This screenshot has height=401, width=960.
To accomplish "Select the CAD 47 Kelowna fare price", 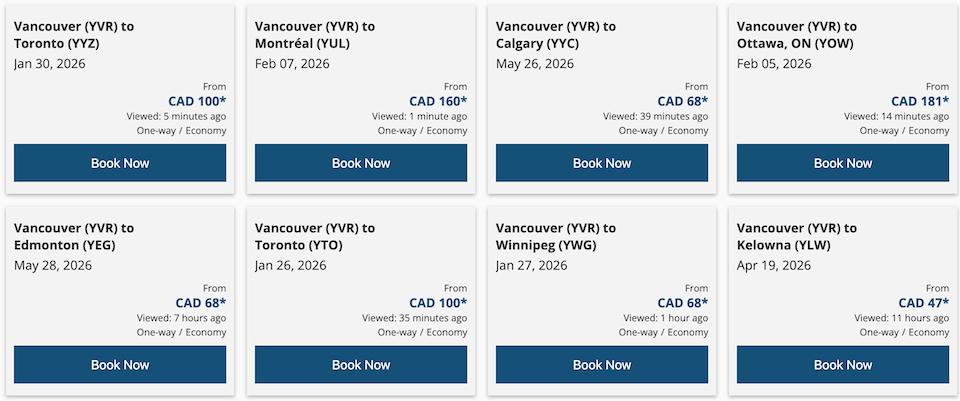I will coord(923,303).
